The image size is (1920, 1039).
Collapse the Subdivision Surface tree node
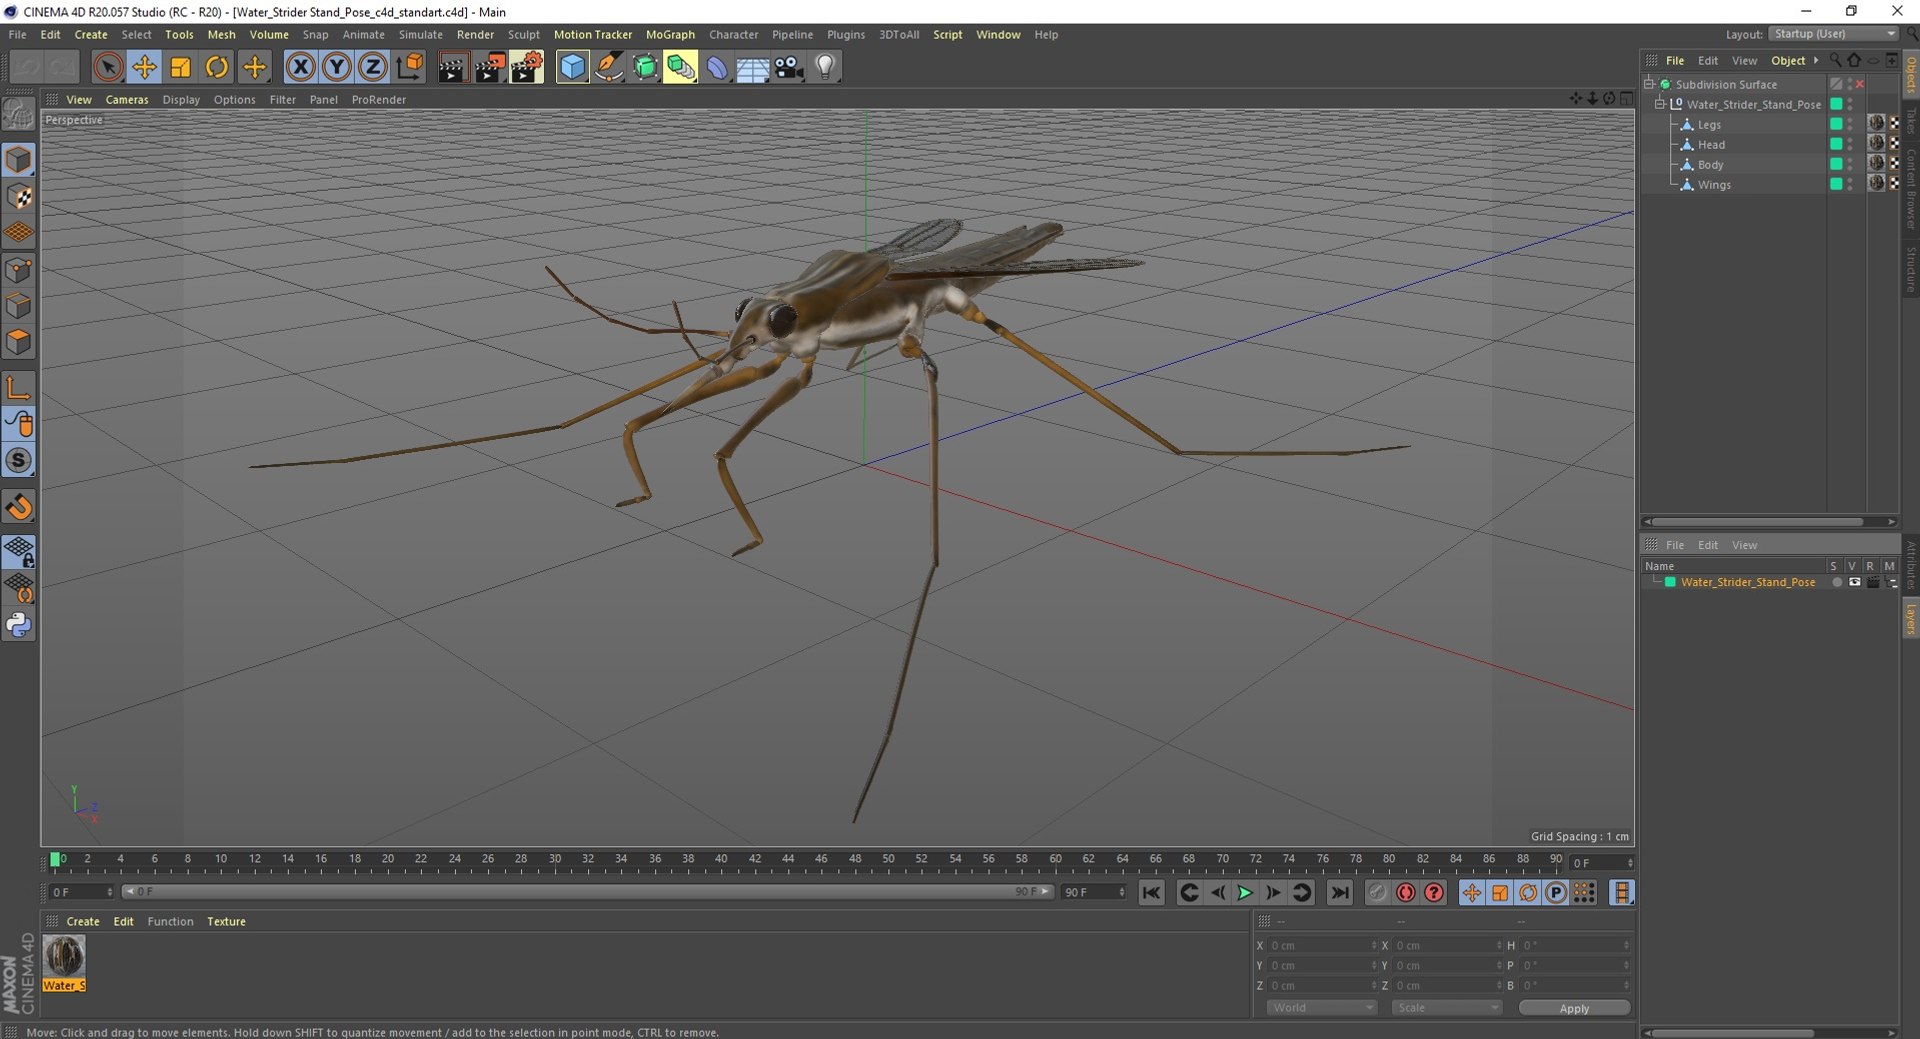pos(1649,84)
